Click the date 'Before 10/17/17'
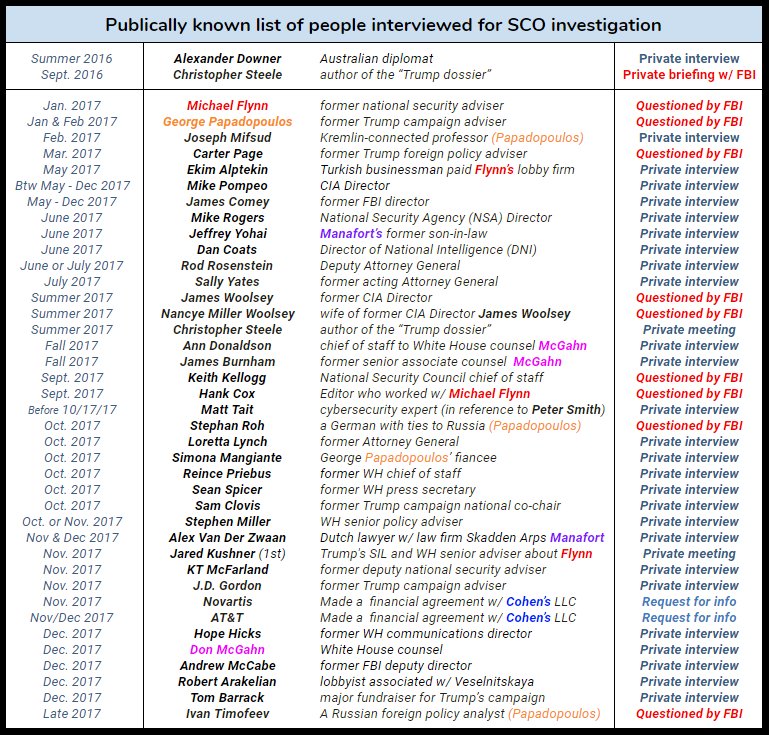 tap(73, 409)
